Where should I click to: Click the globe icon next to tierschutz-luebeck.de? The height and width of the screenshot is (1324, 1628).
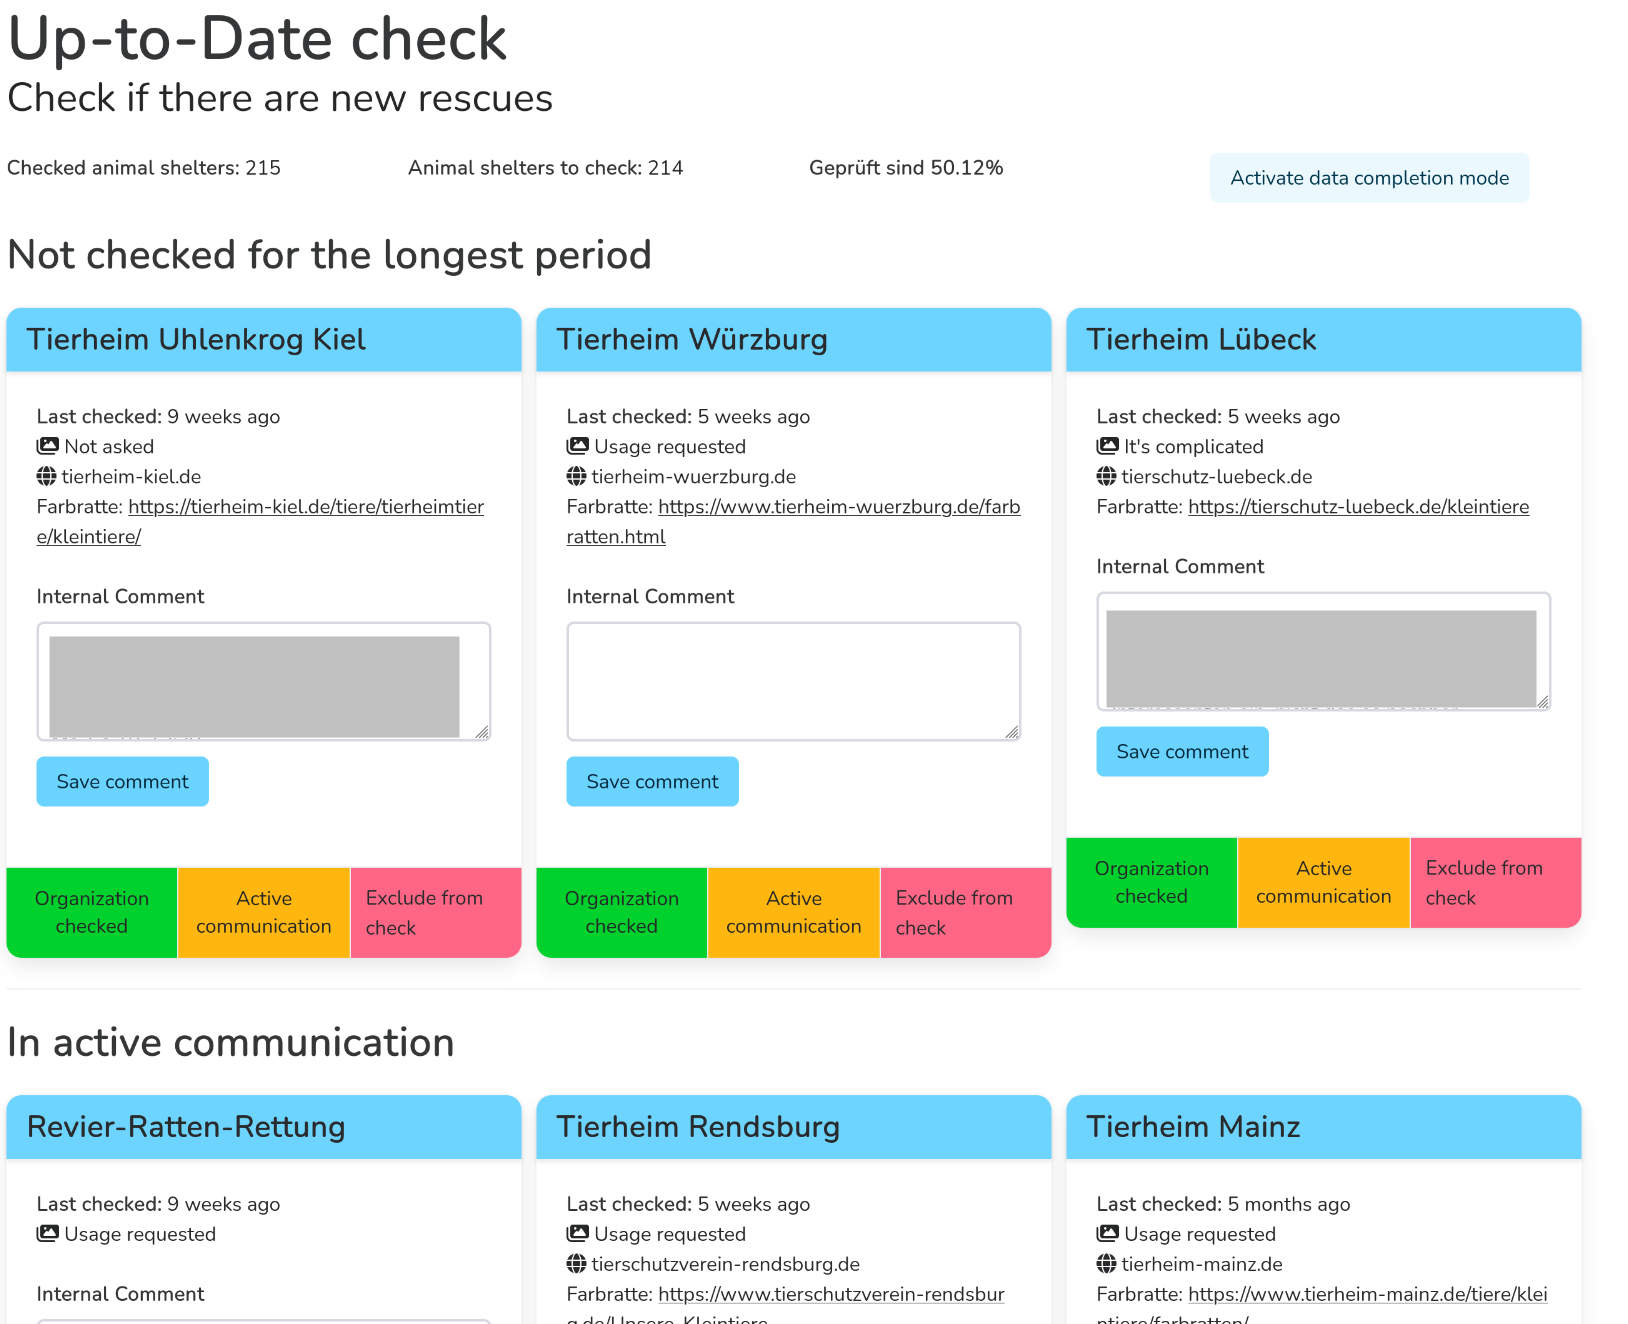click(x=1106, y=477)
